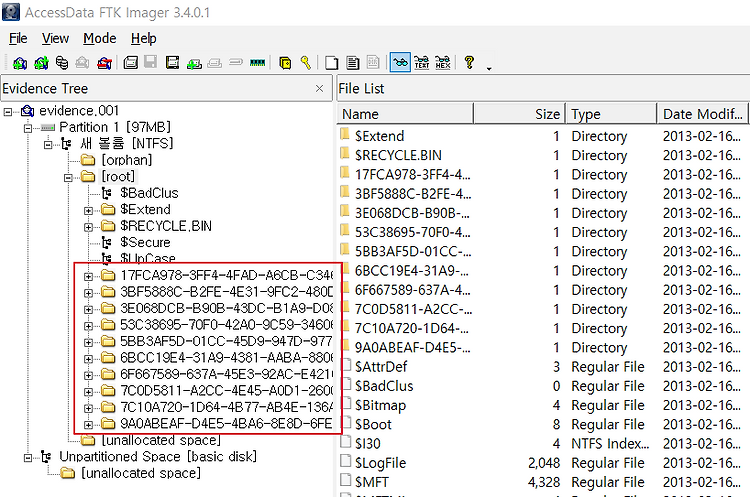750x497 pixels.
Task: Collapse the Unpartitioned Space node
Action: 28,458
